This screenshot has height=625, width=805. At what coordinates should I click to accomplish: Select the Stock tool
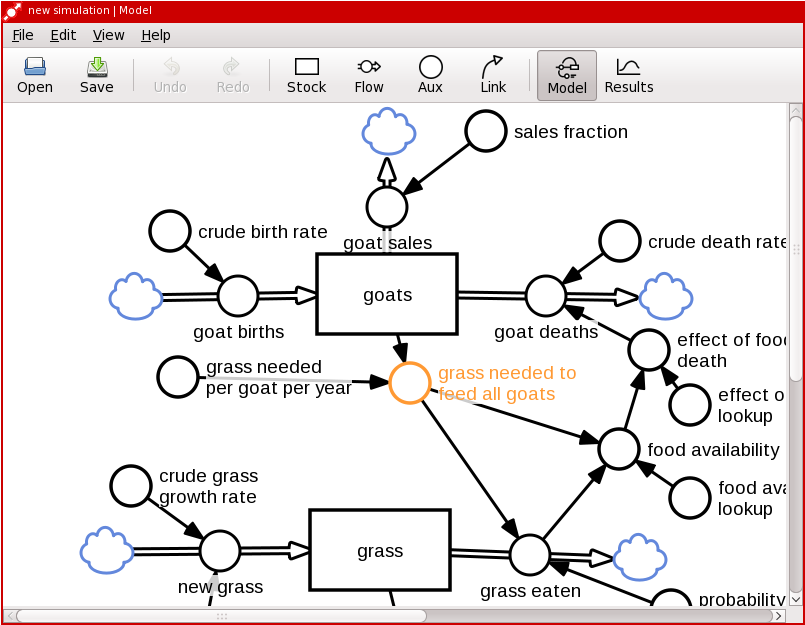point(306,76)
